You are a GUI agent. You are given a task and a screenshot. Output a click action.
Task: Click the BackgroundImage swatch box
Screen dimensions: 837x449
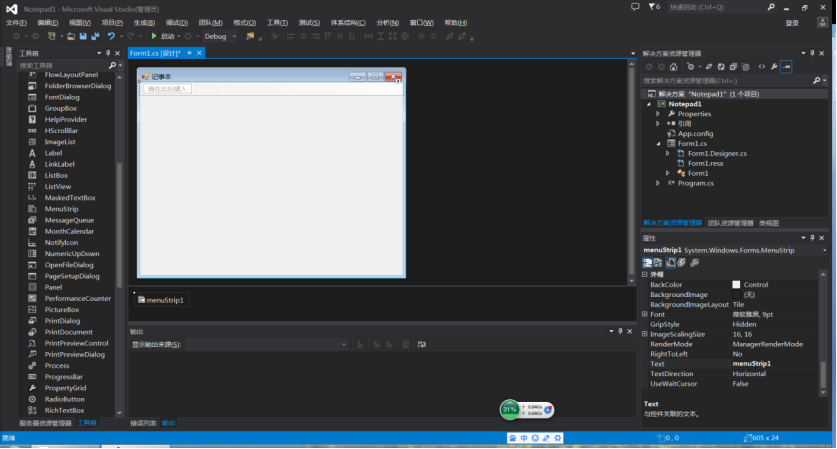pyautogui.click(x=736, y=295)
